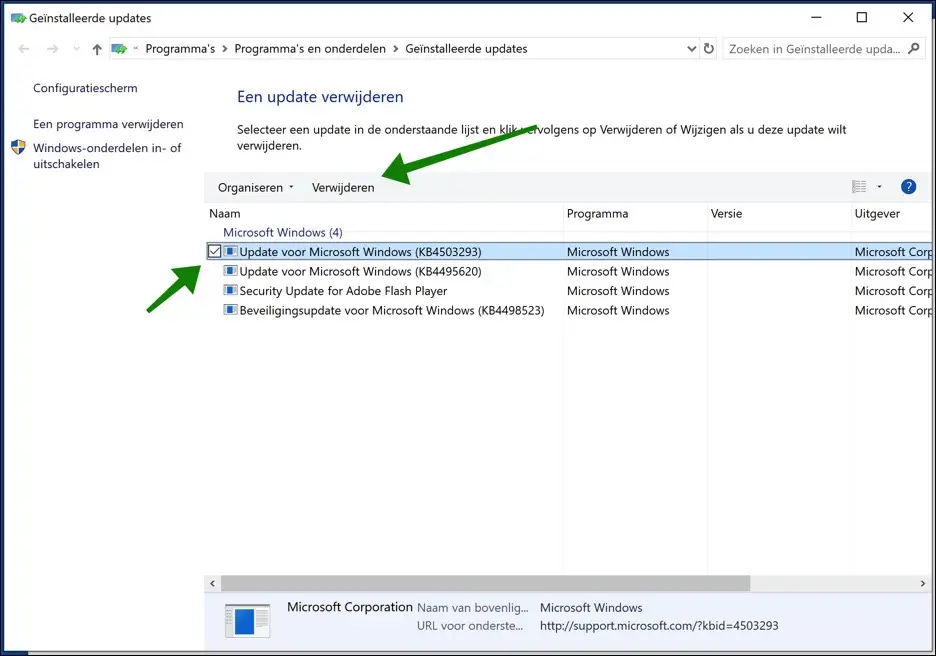Open Een programma verwijderen link
The width and height of the screenshot is (936, 656).
coord(108,124)
